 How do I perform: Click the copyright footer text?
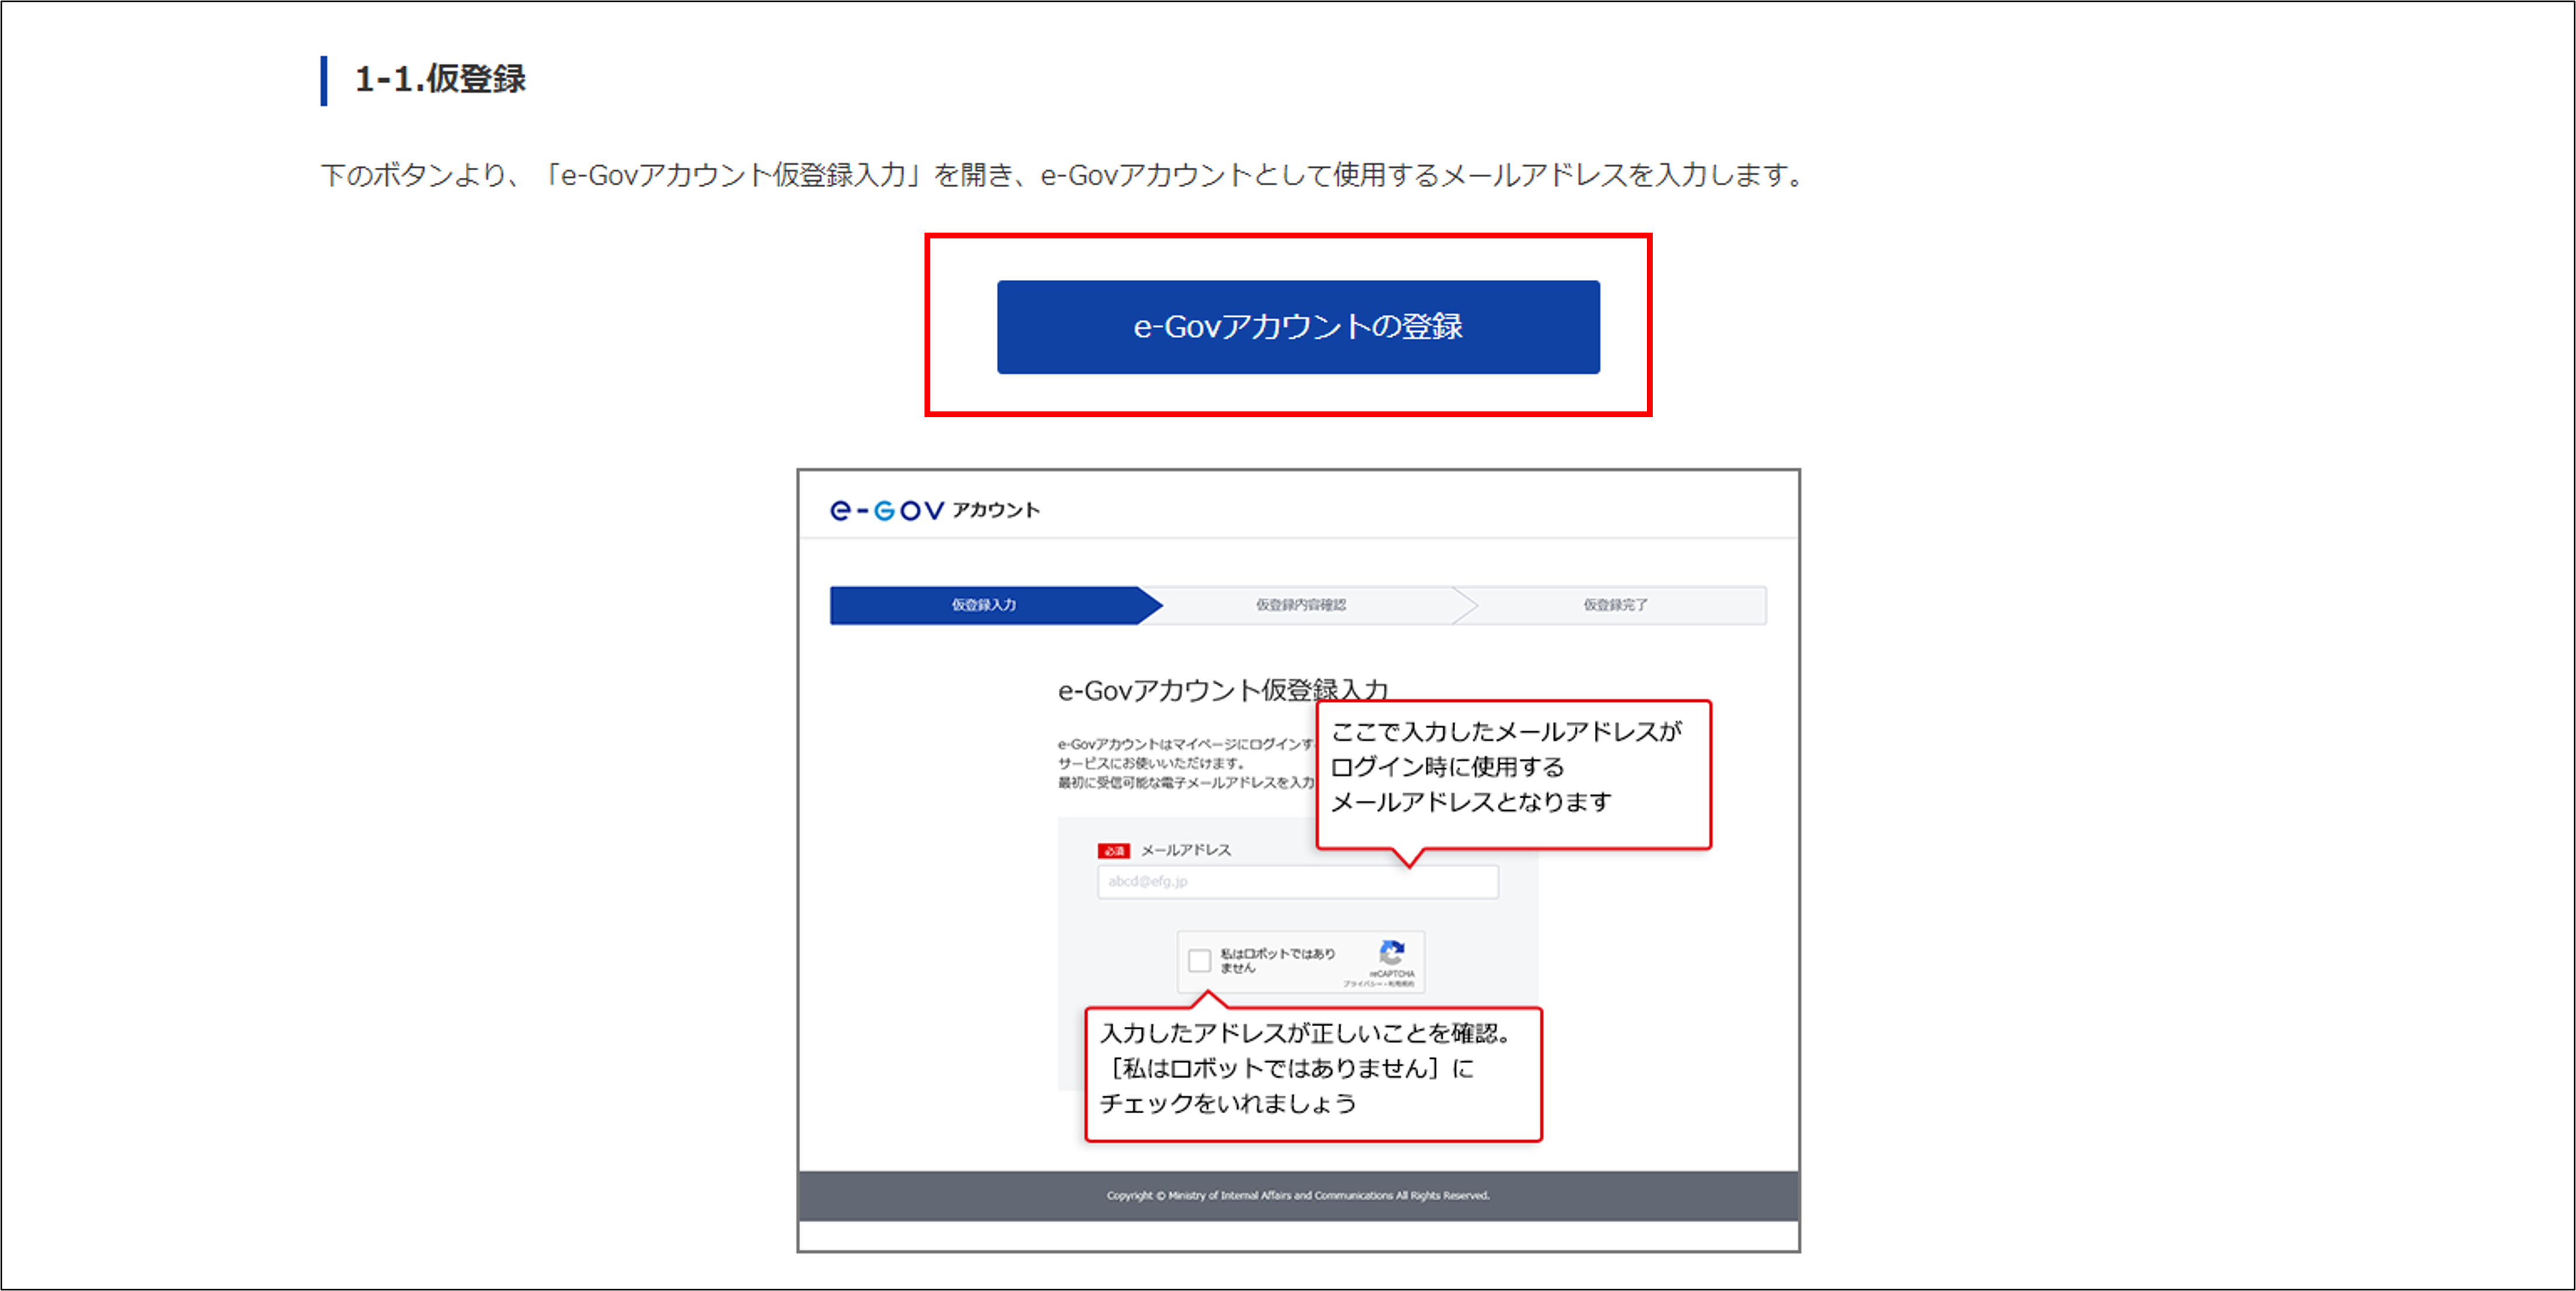pyautogui.click(x=1298, y=1195)
